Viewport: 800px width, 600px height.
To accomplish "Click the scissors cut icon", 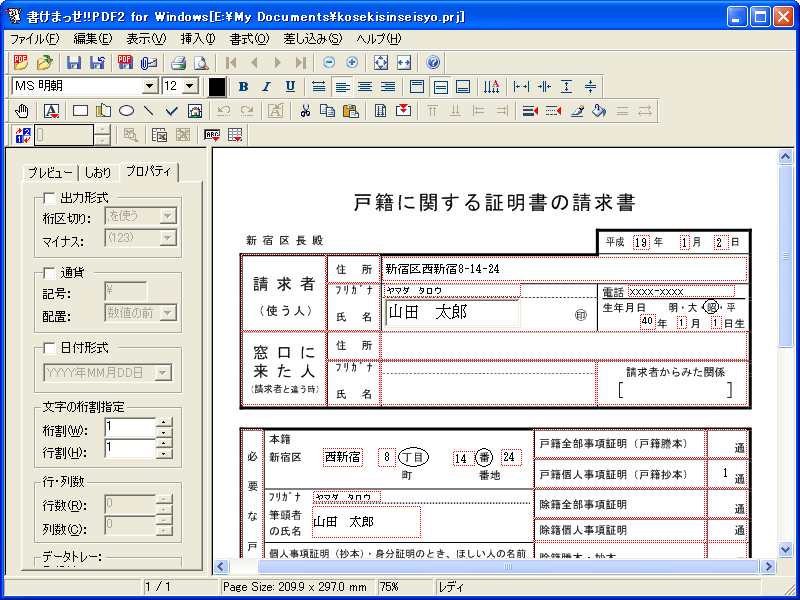I will pyautogui.click(x=305, y=111).
